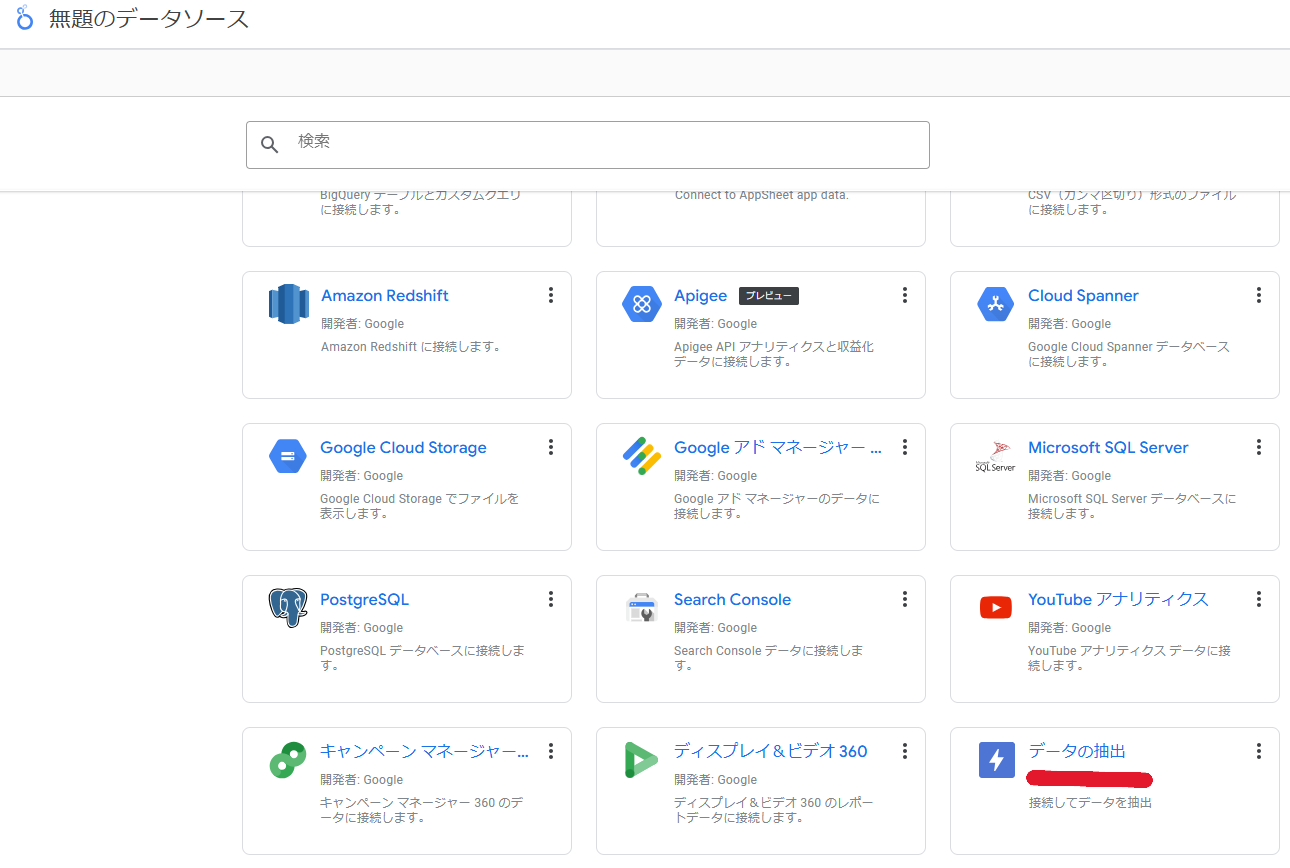Click the Search Console データに接続 description
The width and height of the screenshot is (1290, 868).
click(769, 658)
